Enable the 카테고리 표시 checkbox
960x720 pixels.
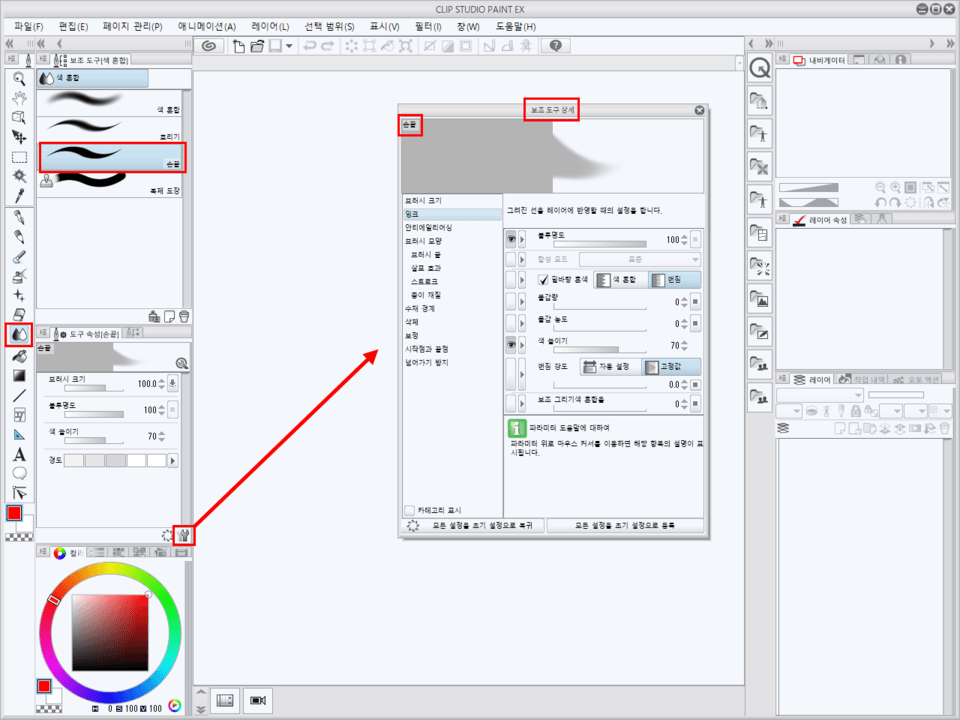tap(409, 509)
